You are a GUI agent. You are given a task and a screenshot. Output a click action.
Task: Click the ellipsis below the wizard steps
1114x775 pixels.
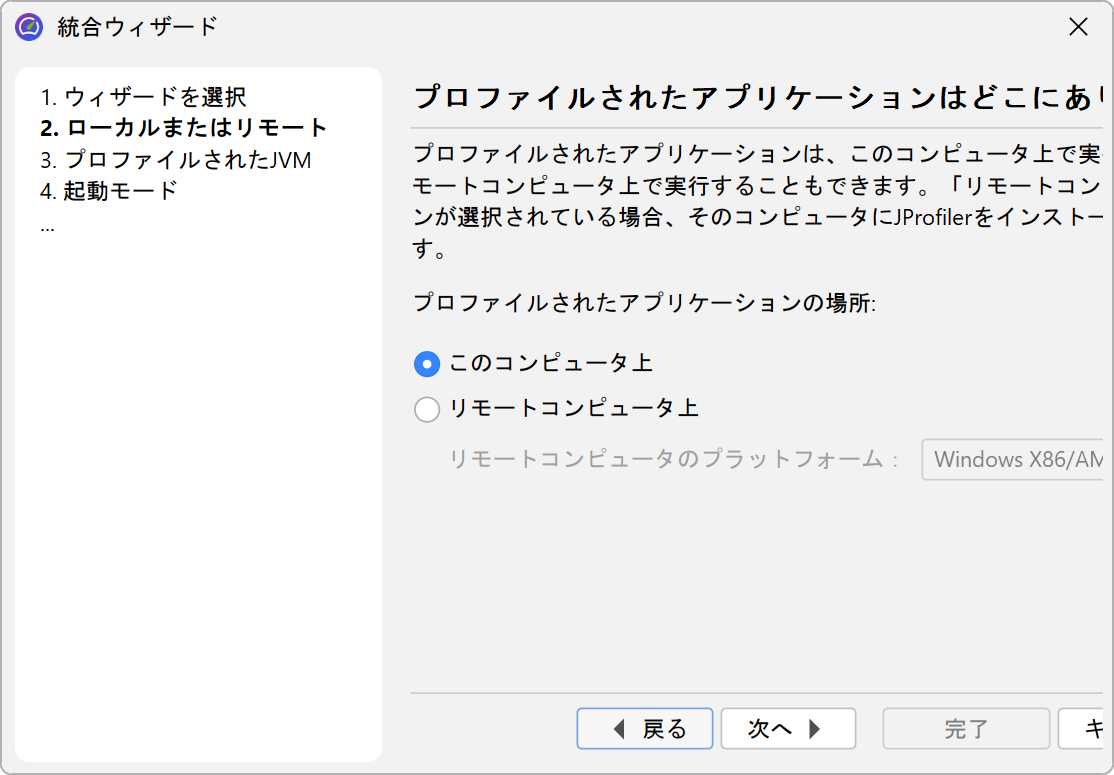click(x=47, y=227)
